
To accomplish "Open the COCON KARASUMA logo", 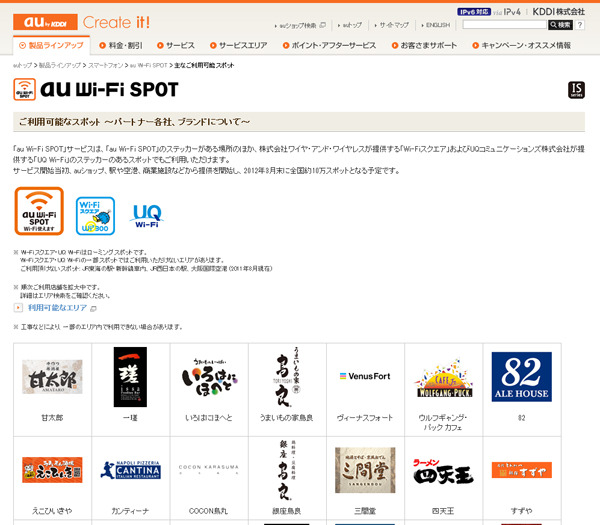I will (209, 470).
